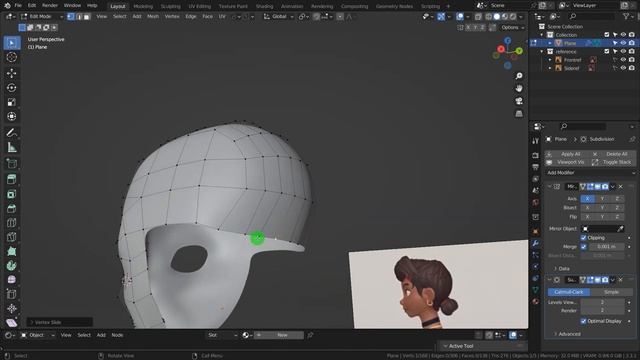Open viewport Options dropdown
Image resolution: width=640 pixels, height=360 pixels.
coord(513,27)
